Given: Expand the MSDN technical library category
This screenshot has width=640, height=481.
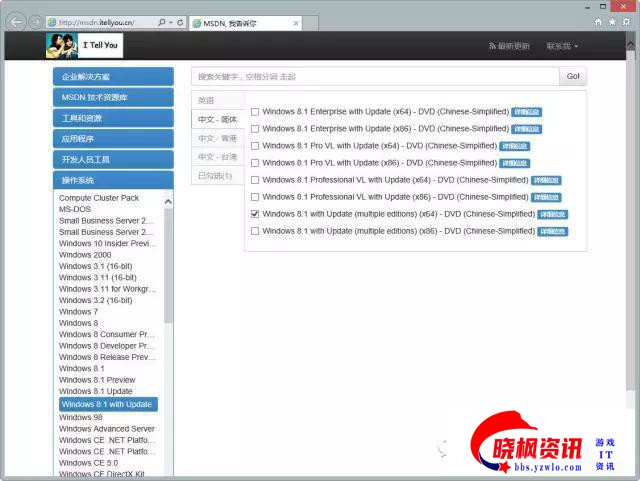Looking at the screenshot, I should point(113,97).
